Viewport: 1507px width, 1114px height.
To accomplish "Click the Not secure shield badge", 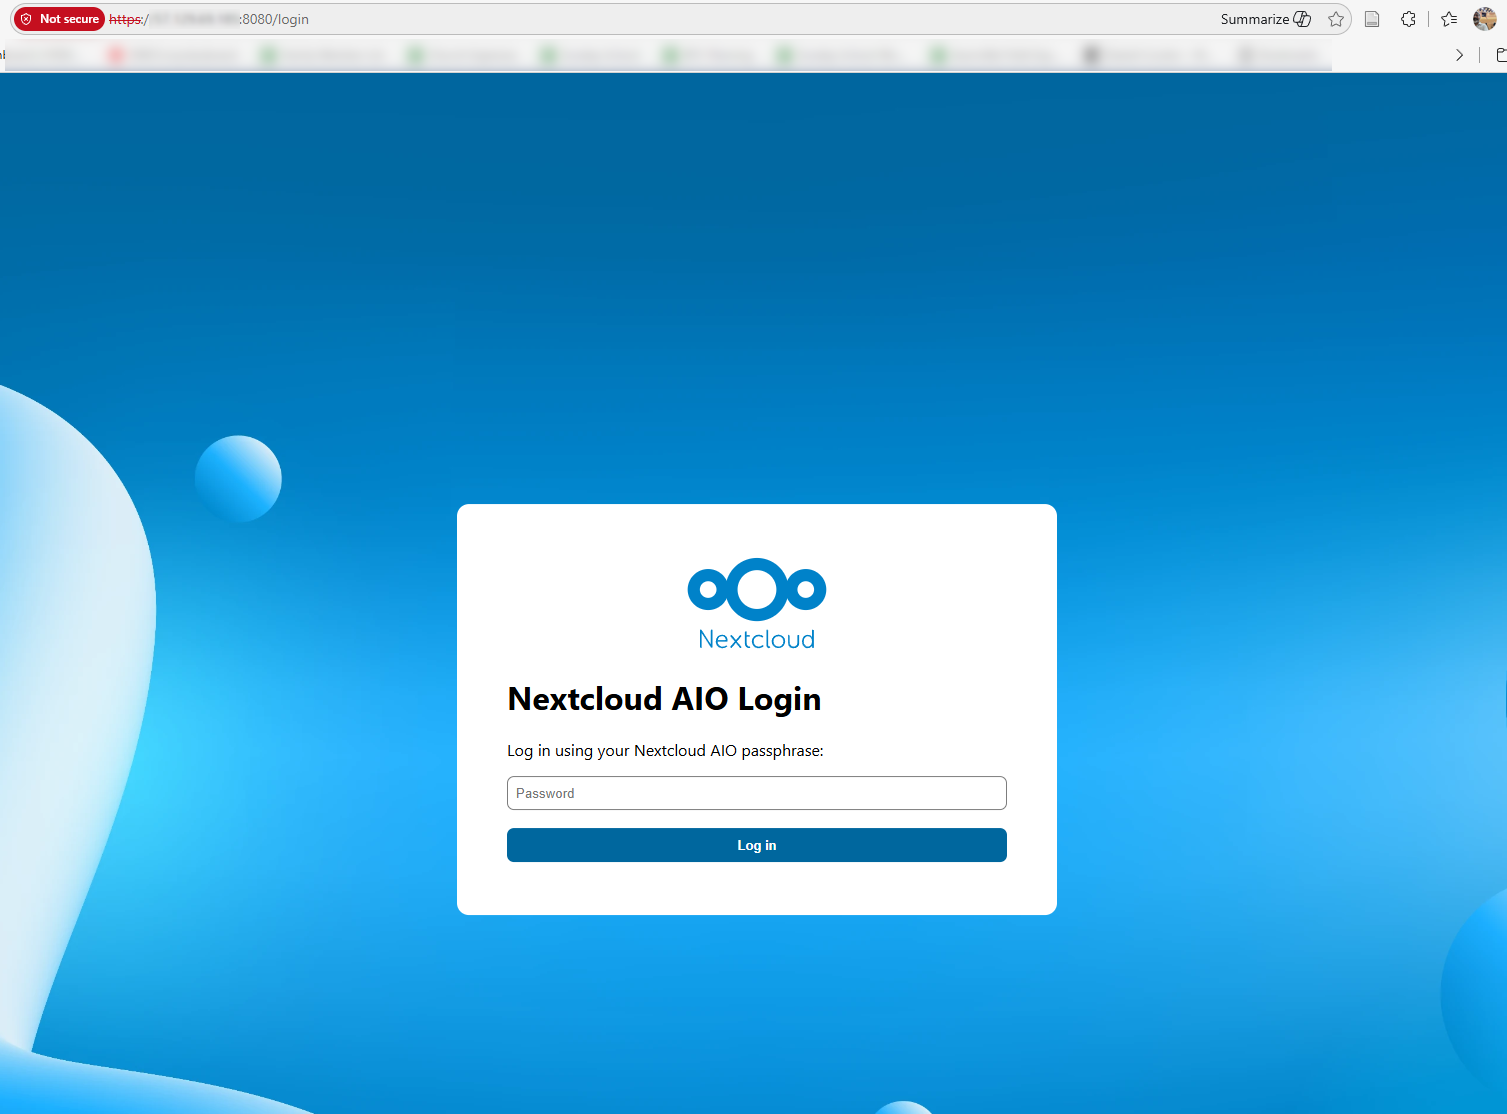I will (x=58, y=18).
